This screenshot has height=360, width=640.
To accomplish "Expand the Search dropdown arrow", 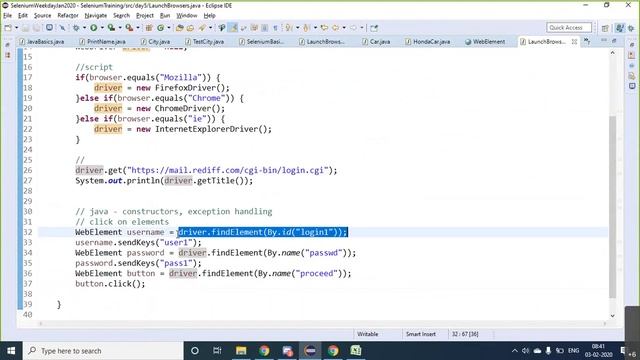I will click(211, 28).
